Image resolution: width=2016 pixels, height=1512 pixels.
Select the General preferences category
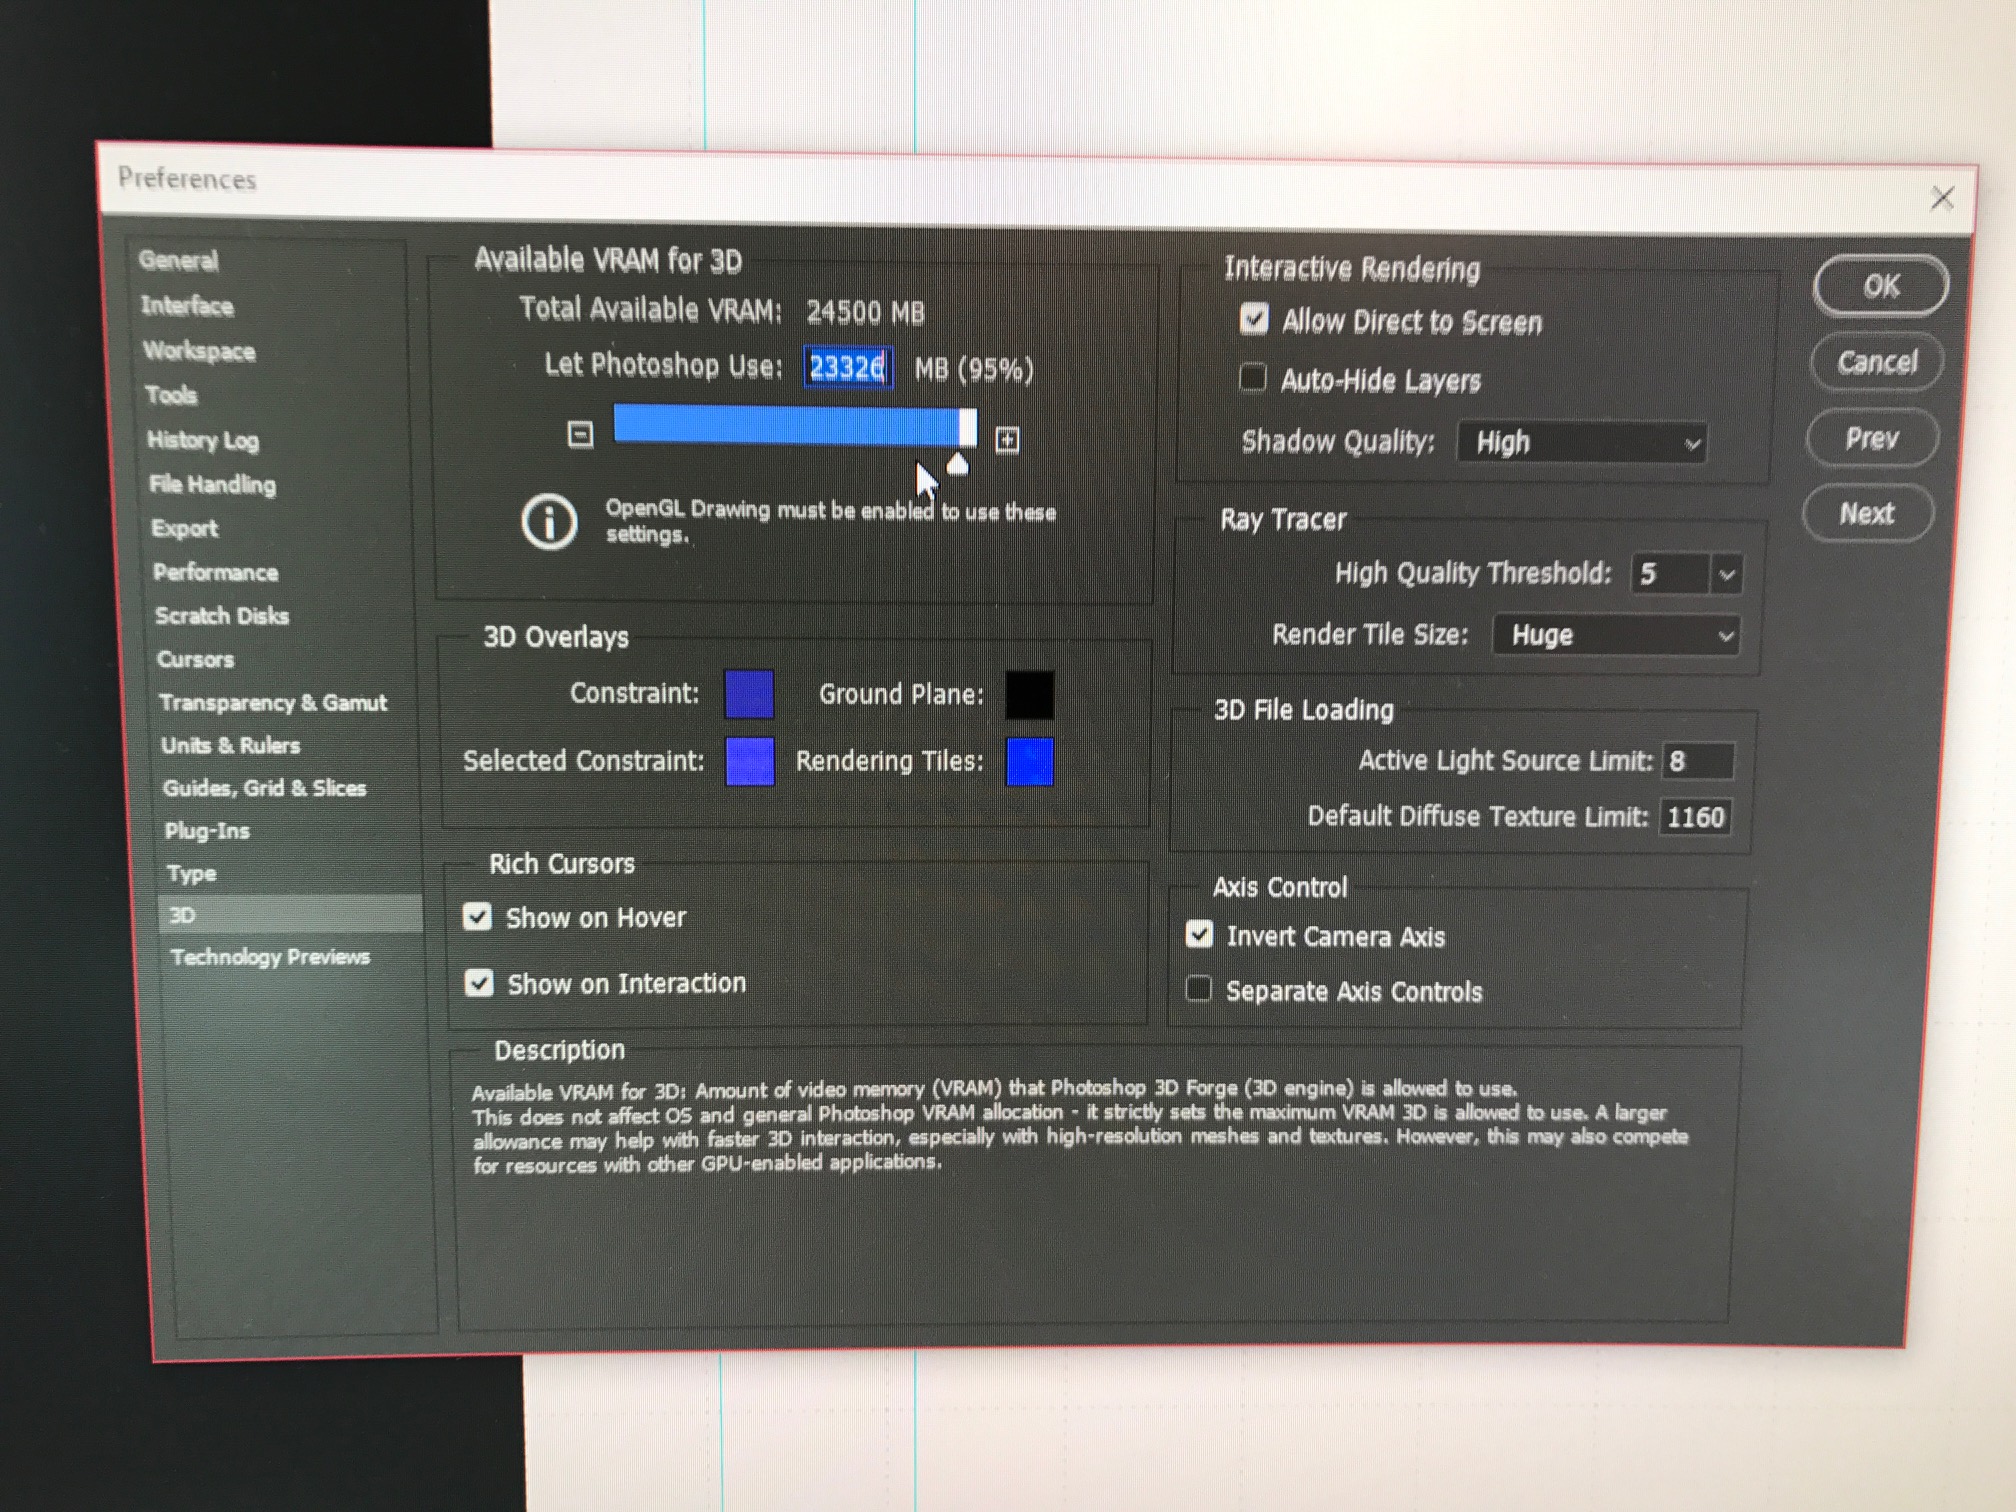tap(178, 261)
